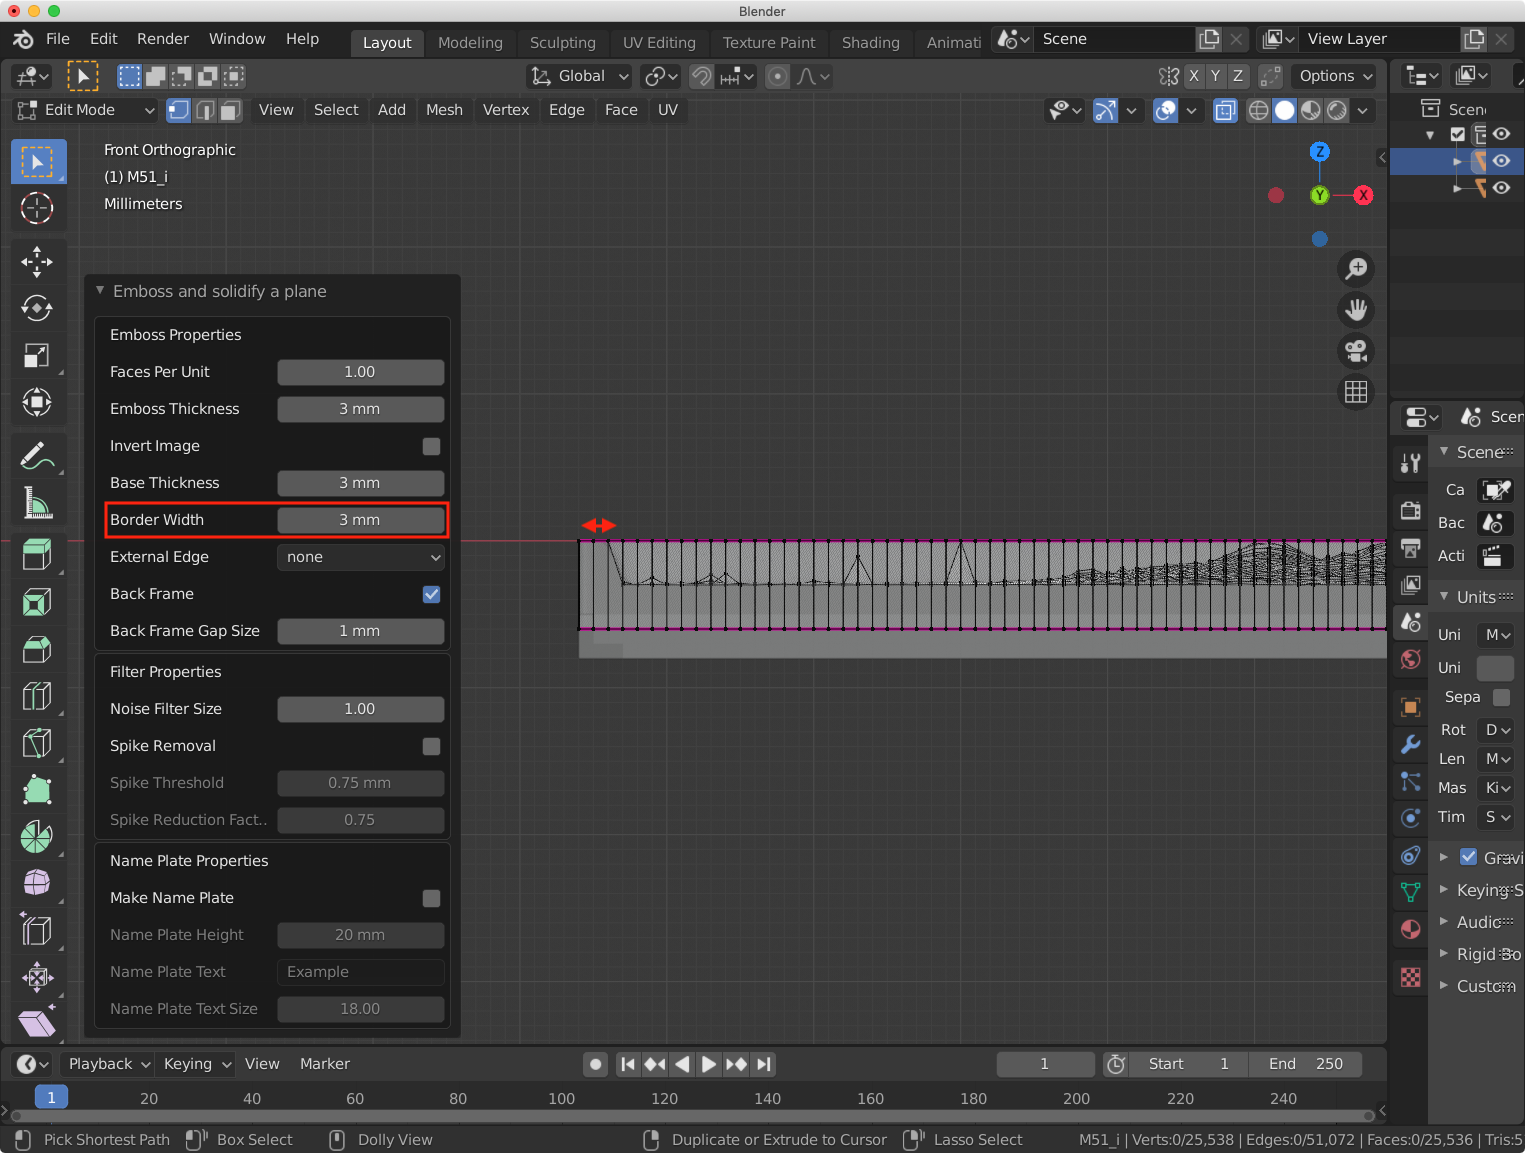This screenshot has height=1153, width=1525.
Task: Select the Measure tool
Action: point(37,503)
